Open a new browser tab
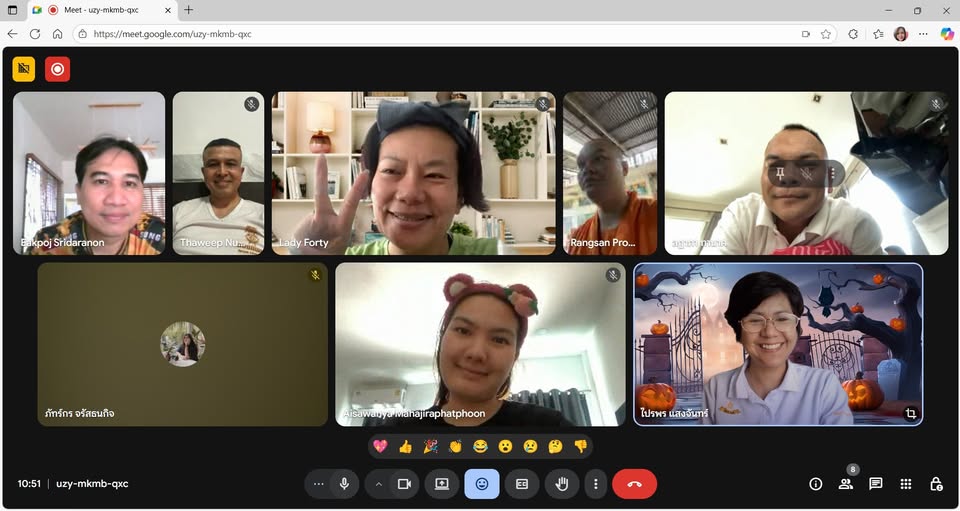Image resolution: width=960 pixels, height=511 pixels. coord(189,10)
